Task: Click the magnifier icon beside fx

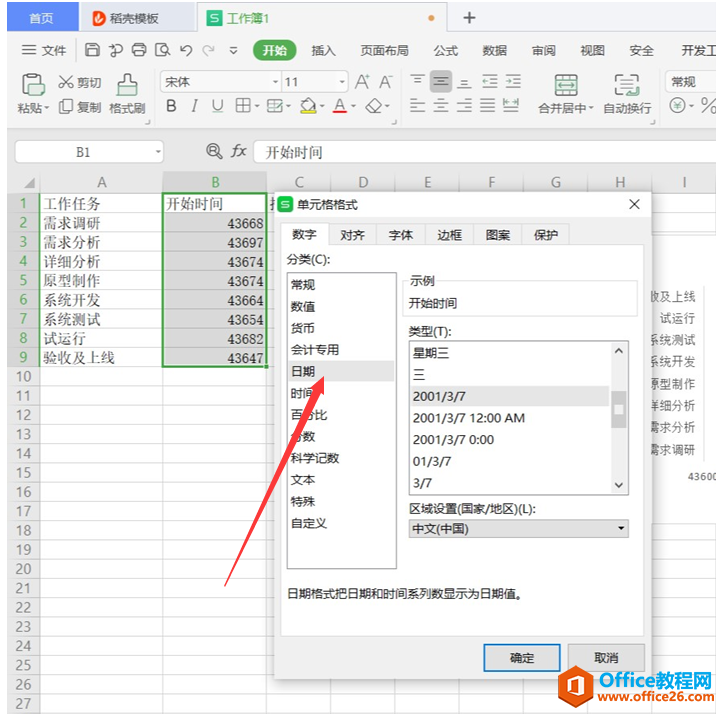Action: [x=214, y=151]
